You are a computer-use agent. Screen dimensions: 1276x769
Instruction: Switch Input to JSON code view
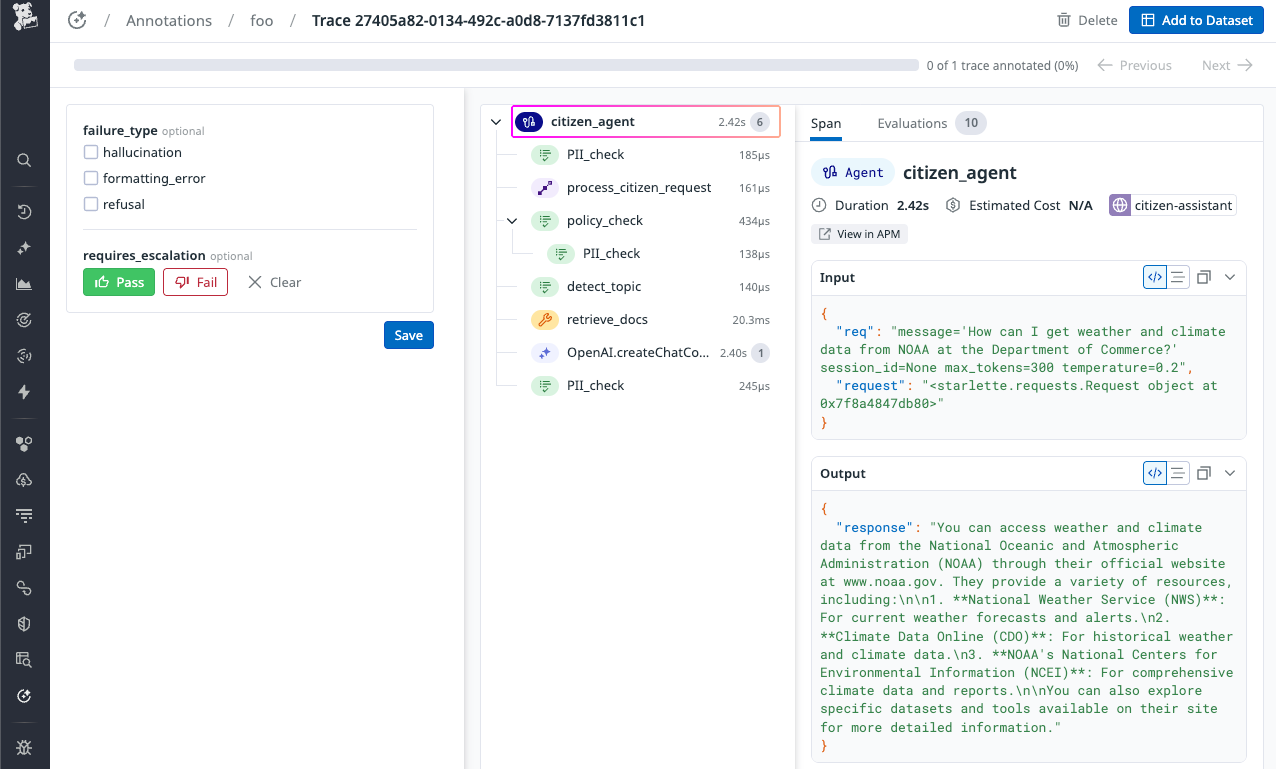point(1155,277)
